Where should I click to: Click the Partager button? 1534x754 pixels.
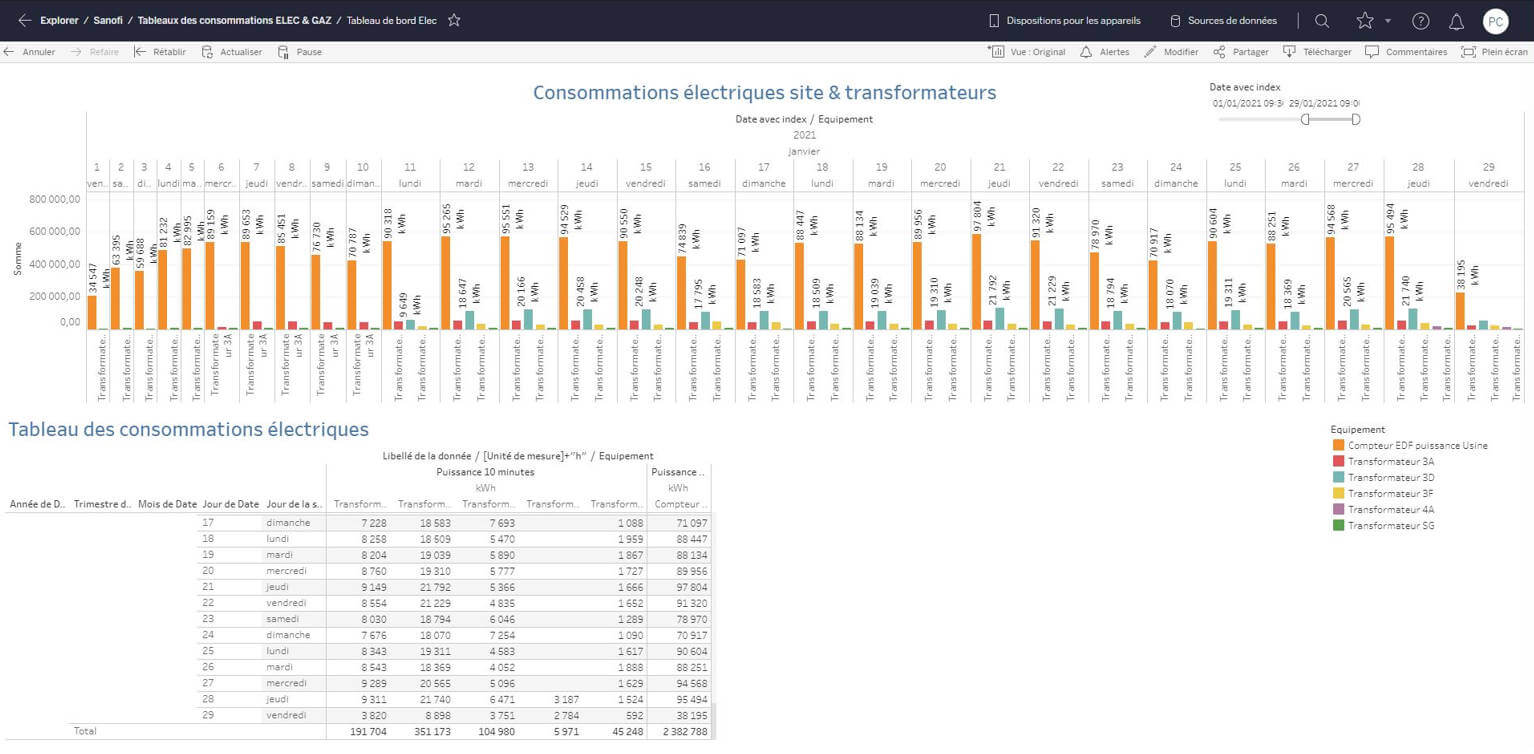(1241, 52)
